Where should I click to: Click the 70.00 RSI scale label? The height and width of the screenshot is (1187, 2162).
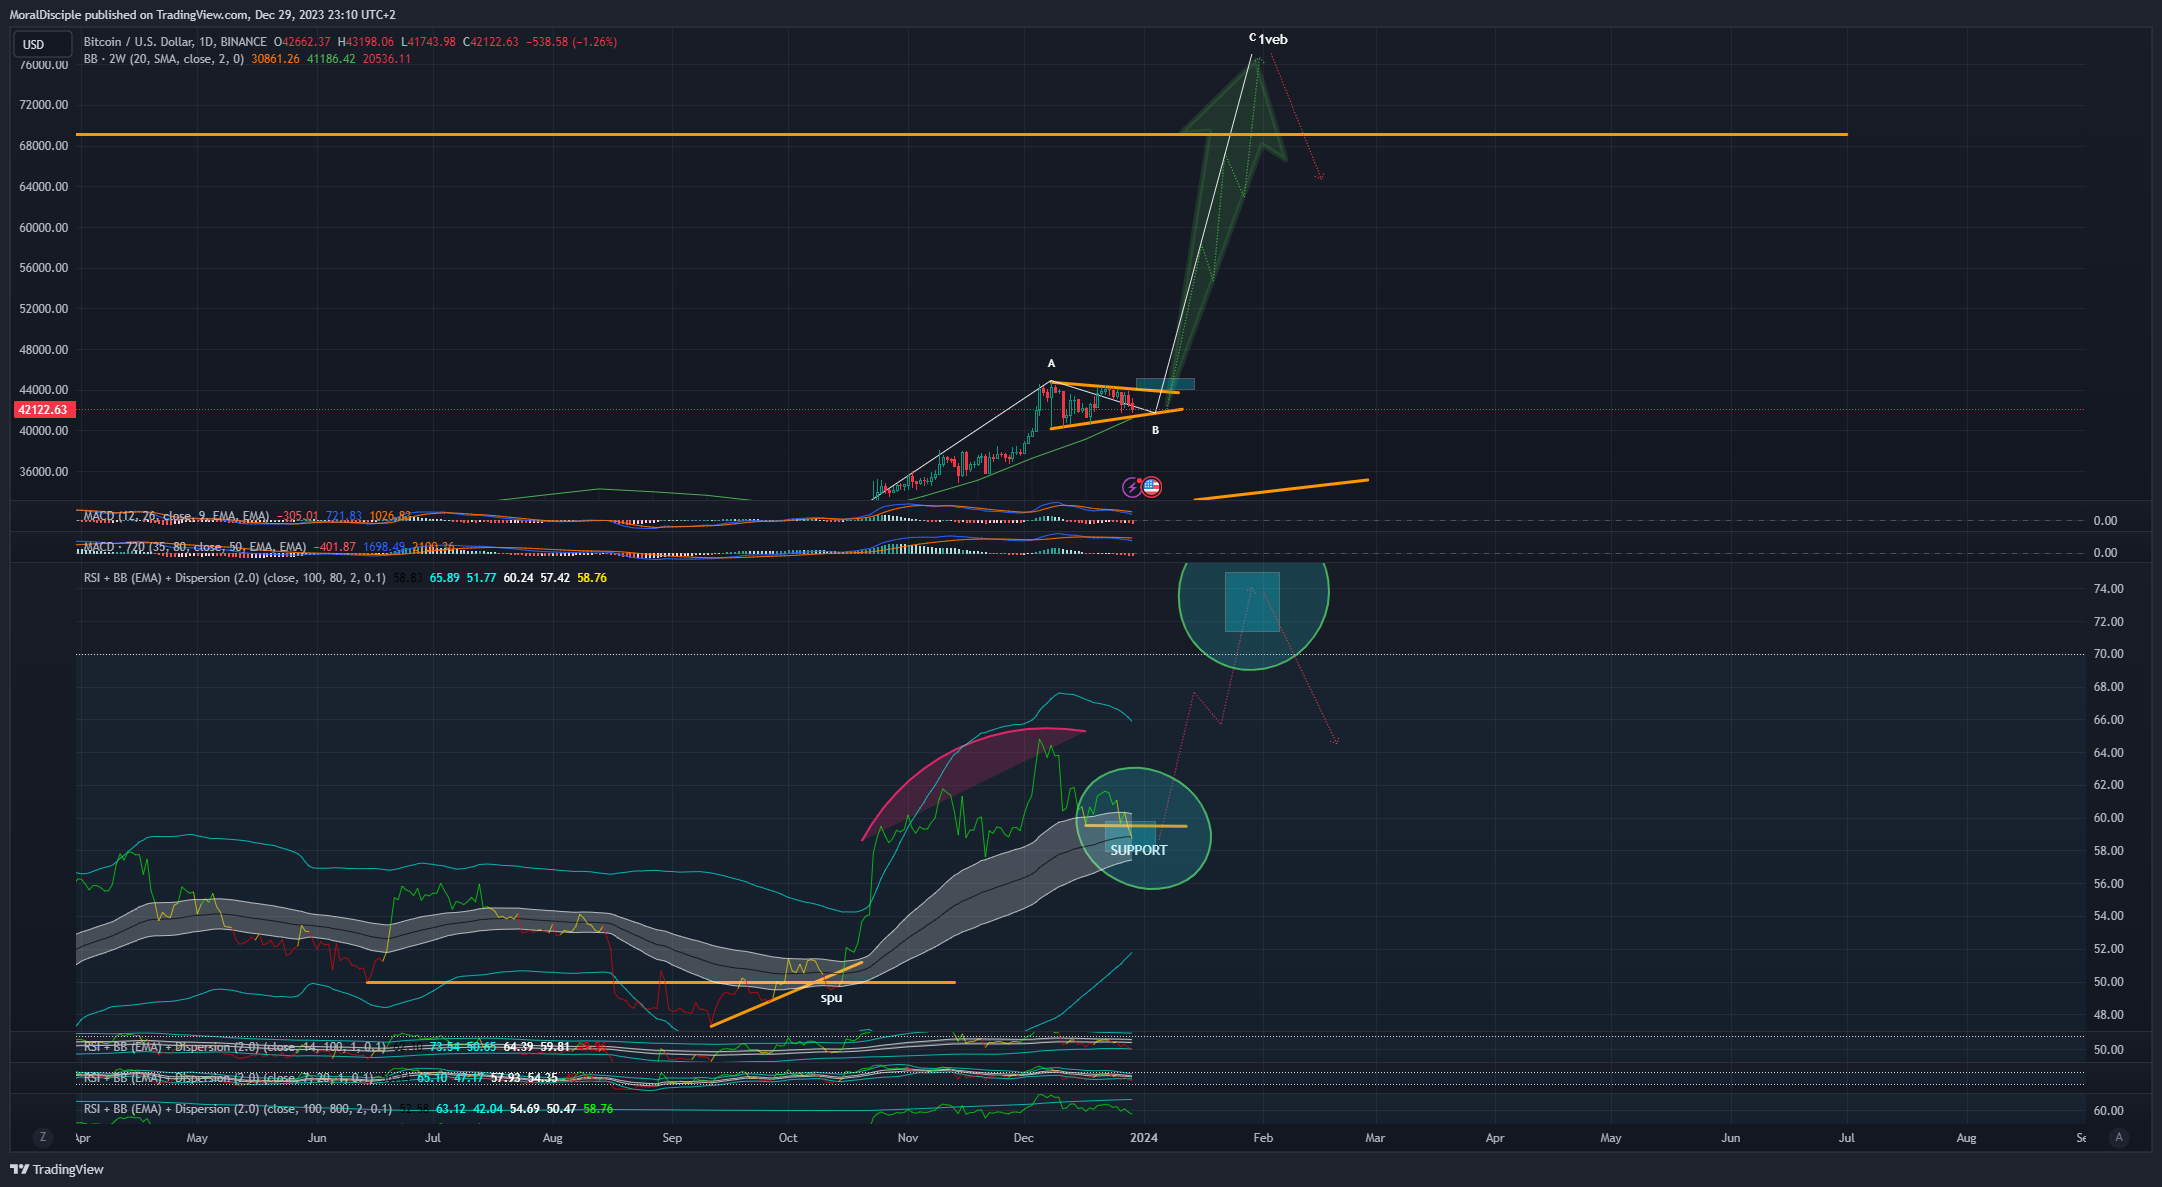[x=2109, y=654]
